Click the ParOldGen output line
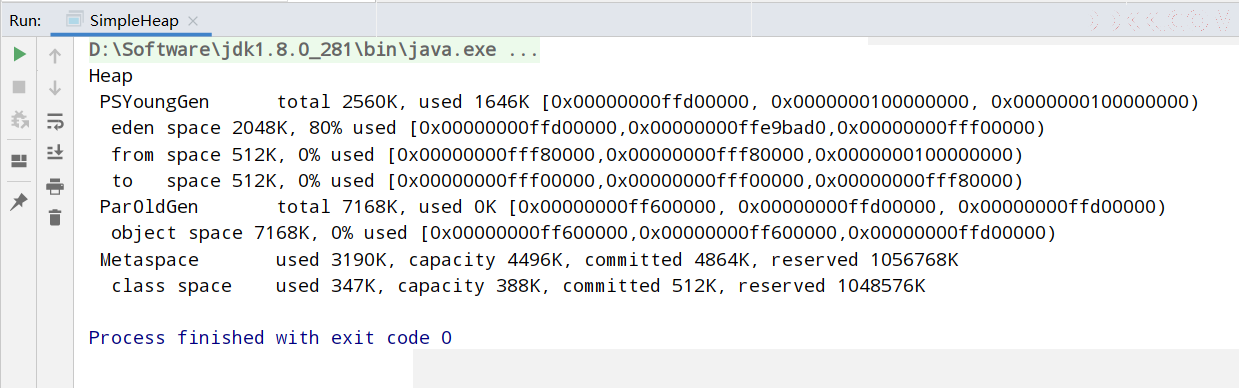 (633, 207)
